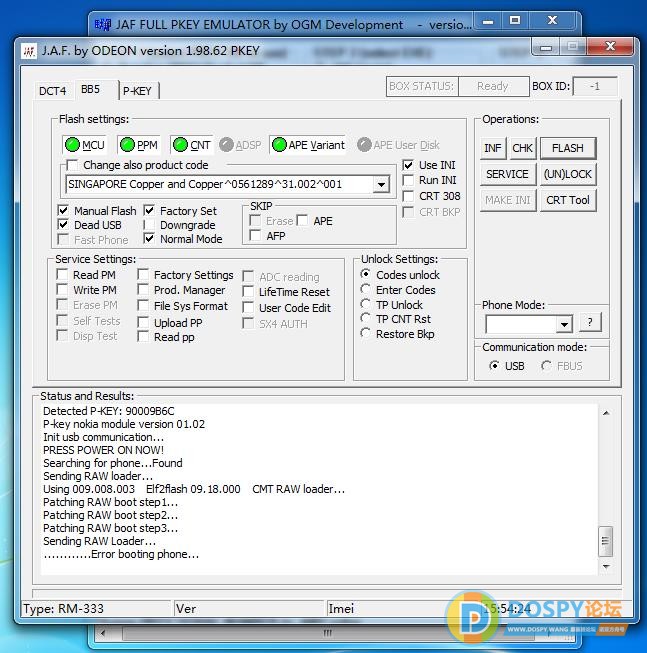The width and height of the screenshot is (647, 653).
Task: Click the status log scroll down arrow
Action: pos(606,566)
